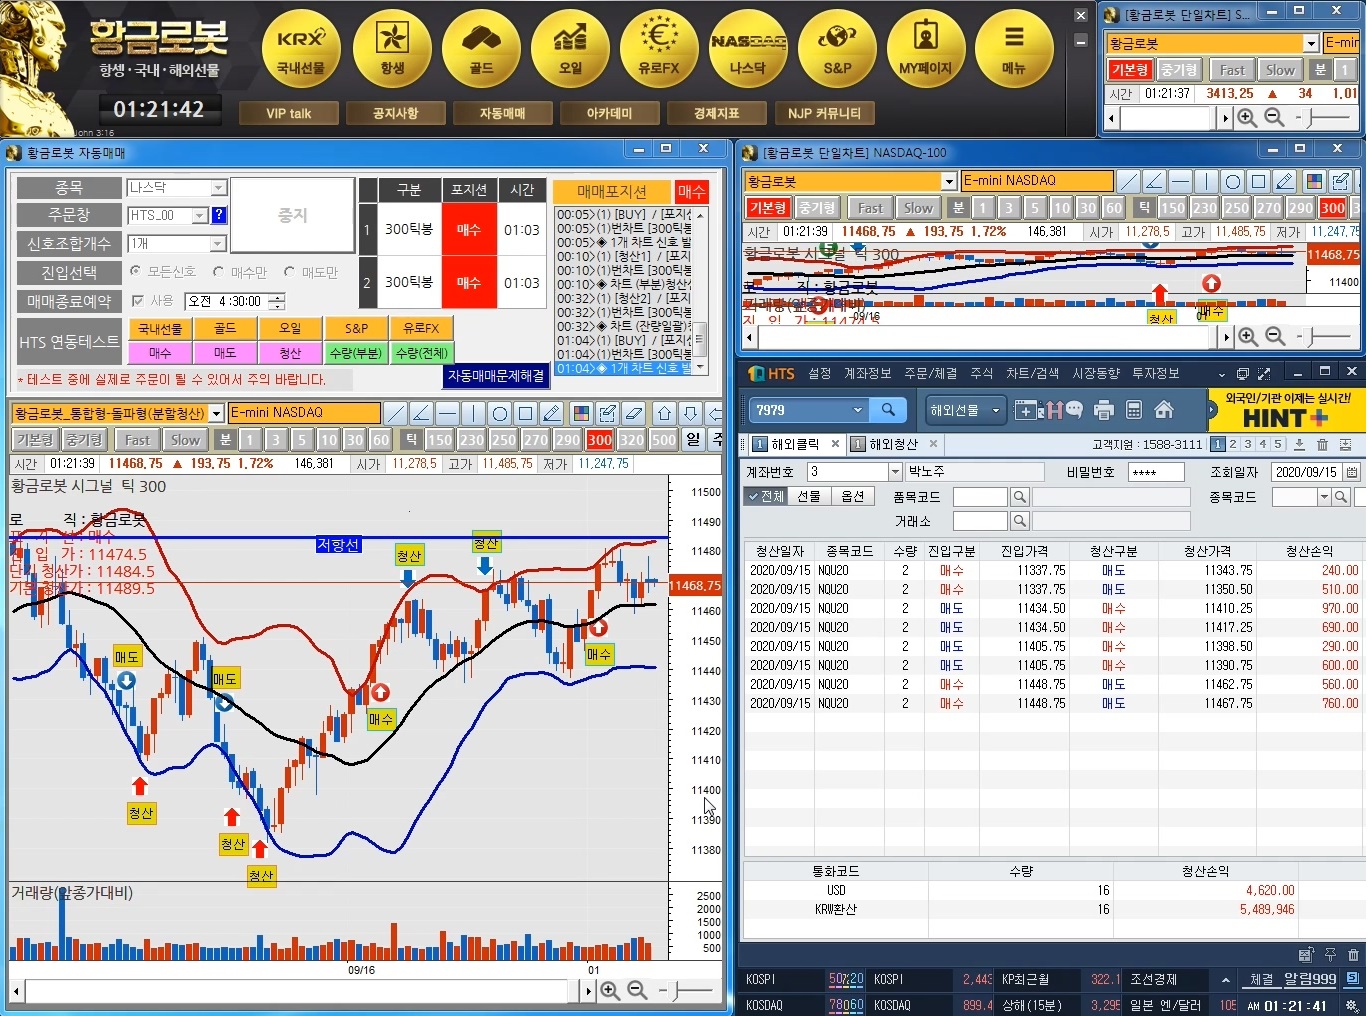This screenshot has width=1368, height=1016.
Task: Click the HTS printer icon
Action: coord(1104,410)
